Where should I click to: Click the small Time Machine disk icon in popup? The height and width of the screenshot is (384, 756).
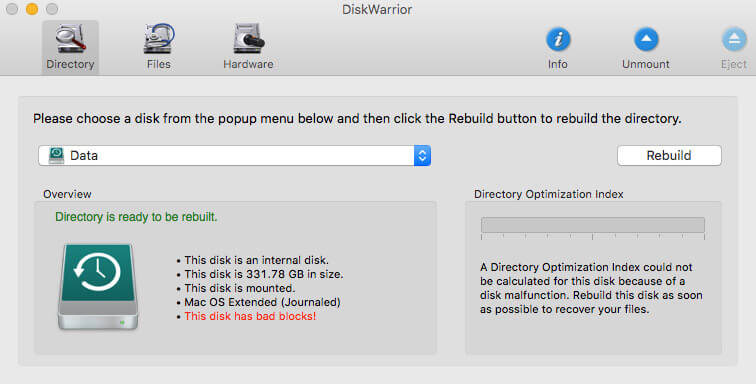56,155
